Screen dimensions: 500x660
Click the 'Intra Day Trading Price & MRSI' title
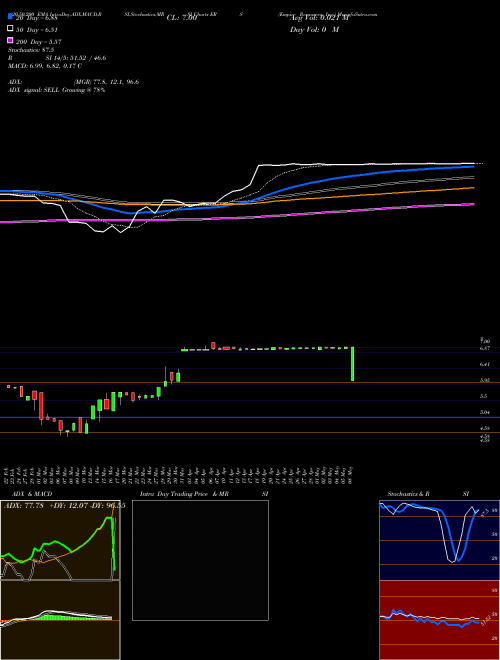(x=204, y=494)
